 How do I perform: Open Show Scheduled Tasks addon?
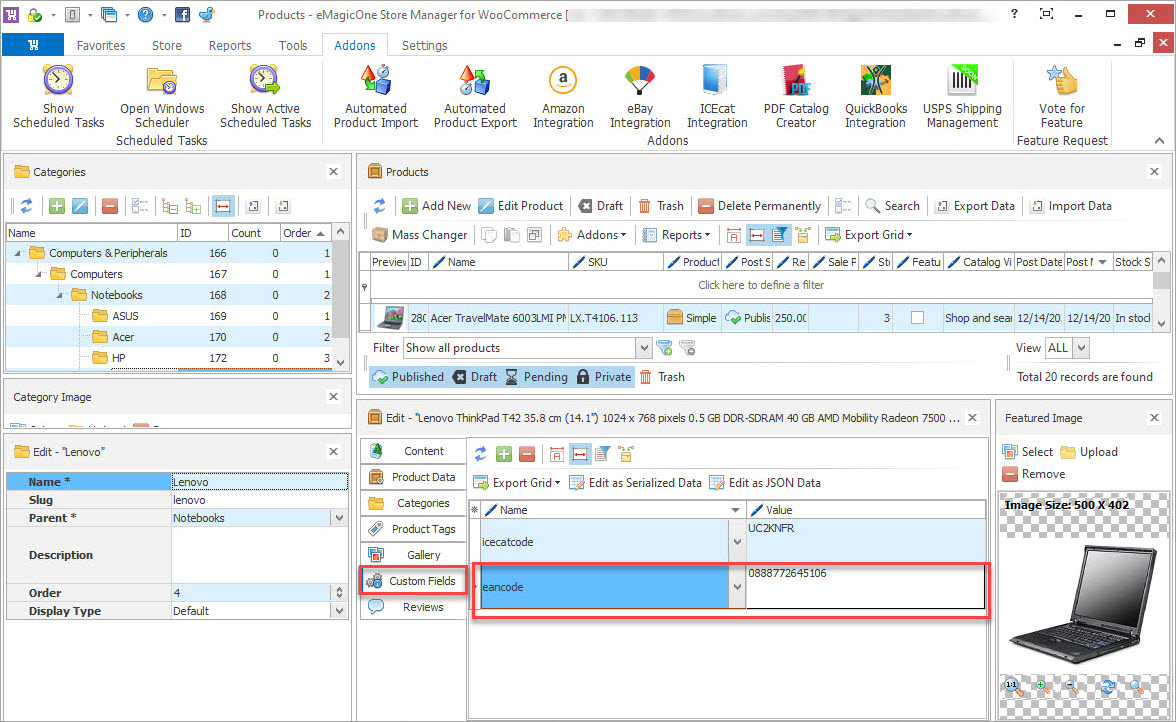(x=58, y=96)
